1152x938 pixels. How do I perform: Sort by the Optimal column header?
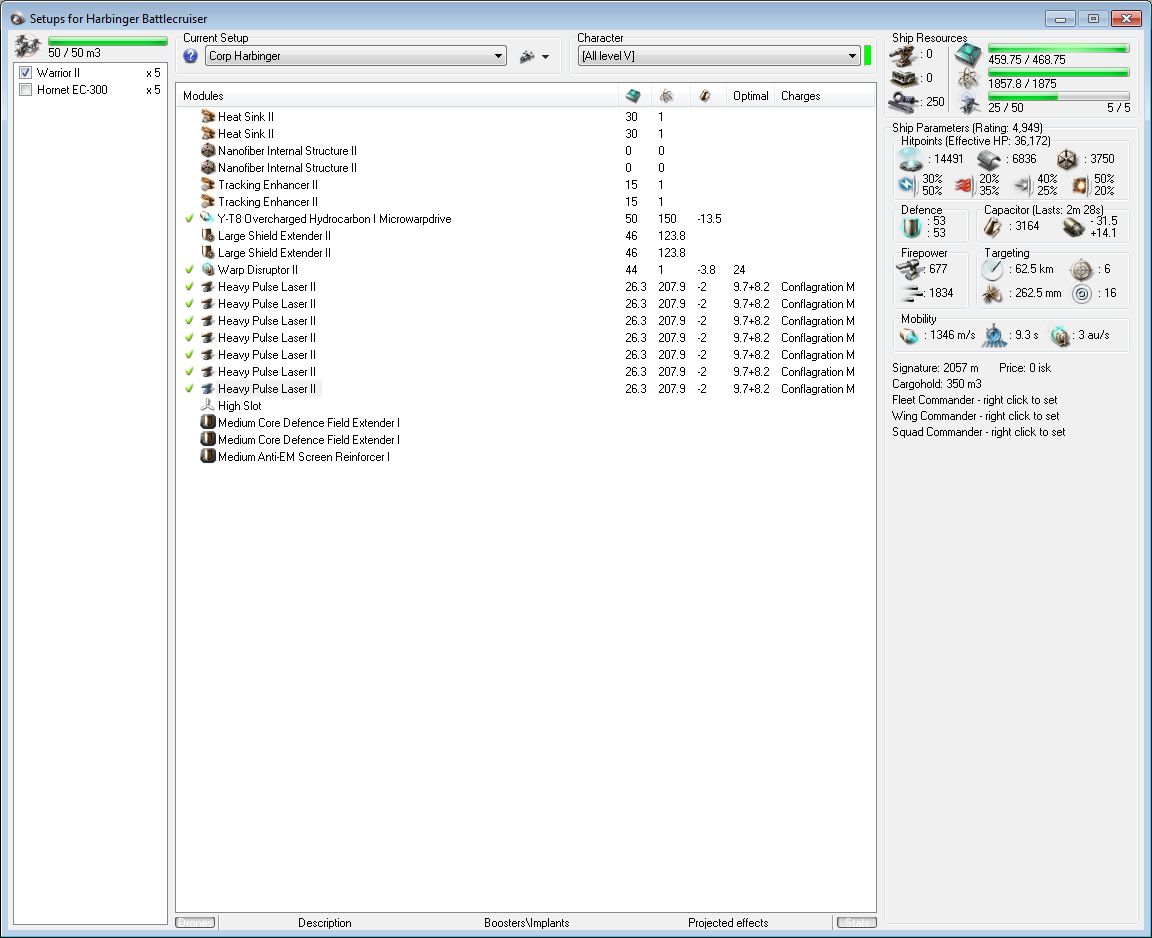tap(750, 96)
